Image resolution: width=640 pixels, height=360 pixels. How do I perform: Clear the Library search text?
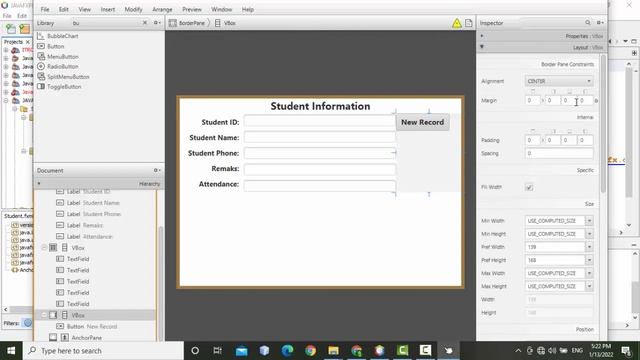click(x=145, y=23)
